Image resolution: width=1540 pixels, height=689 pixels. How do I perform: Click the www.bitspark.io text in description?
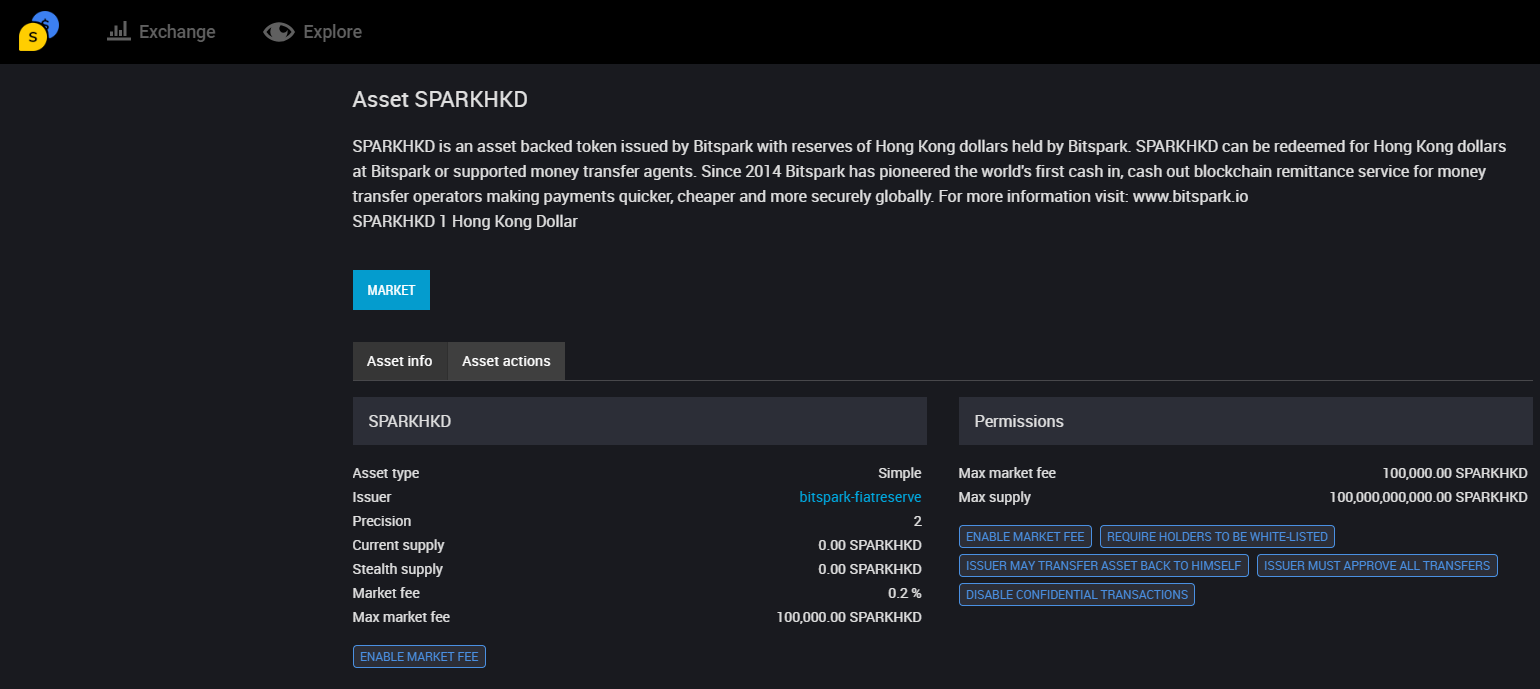(1190, 197)
